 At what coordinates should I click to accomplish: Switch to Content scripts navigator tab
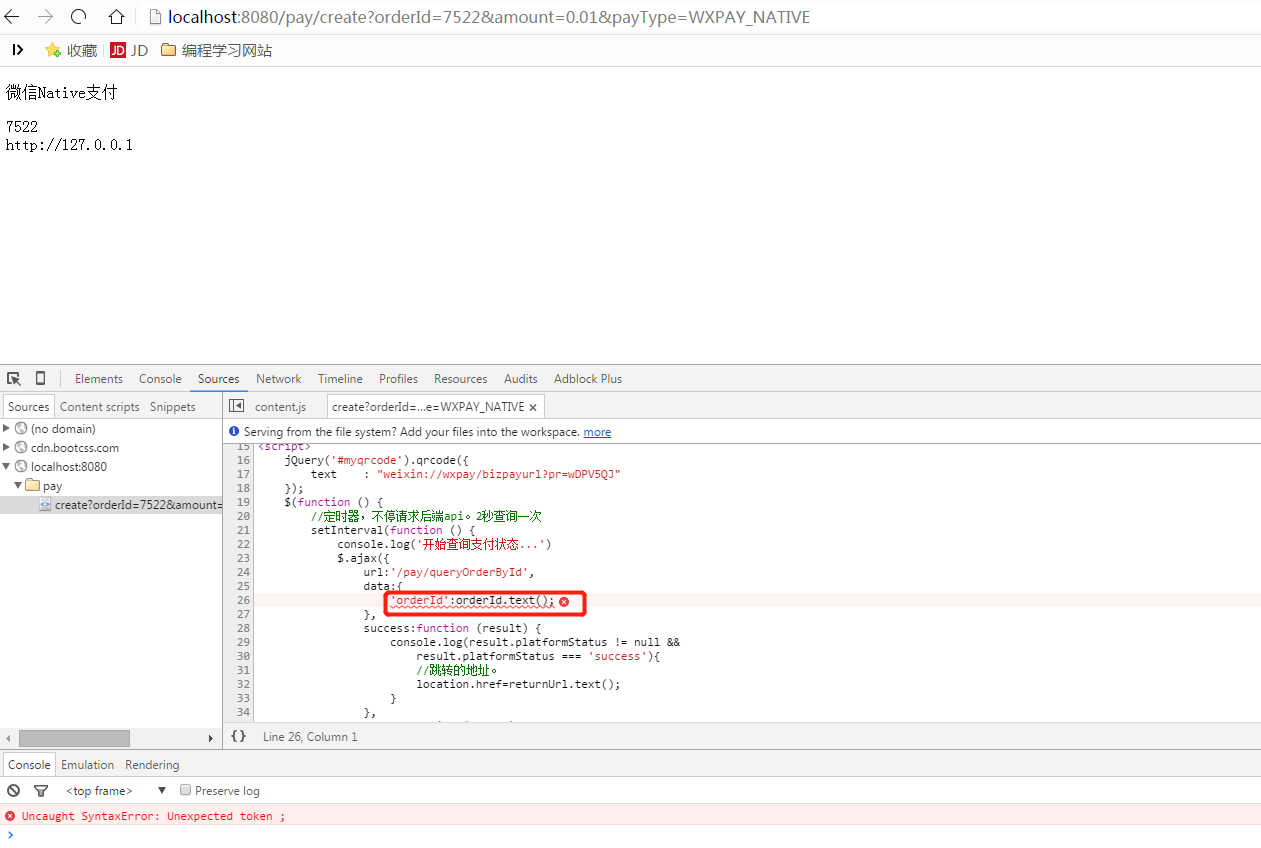click(x=100, y=407)
